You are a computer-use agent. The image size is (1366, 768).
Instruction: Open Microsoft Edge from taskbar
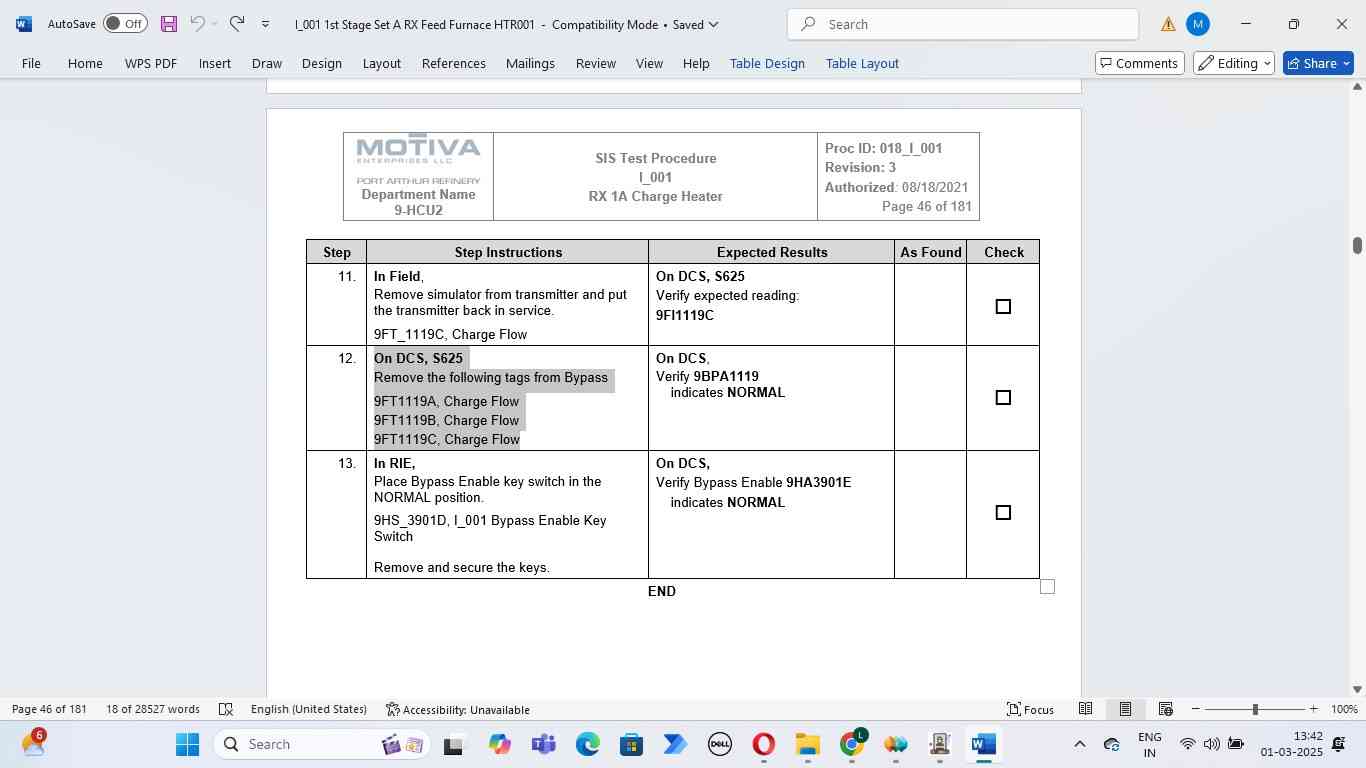[587, 745]
